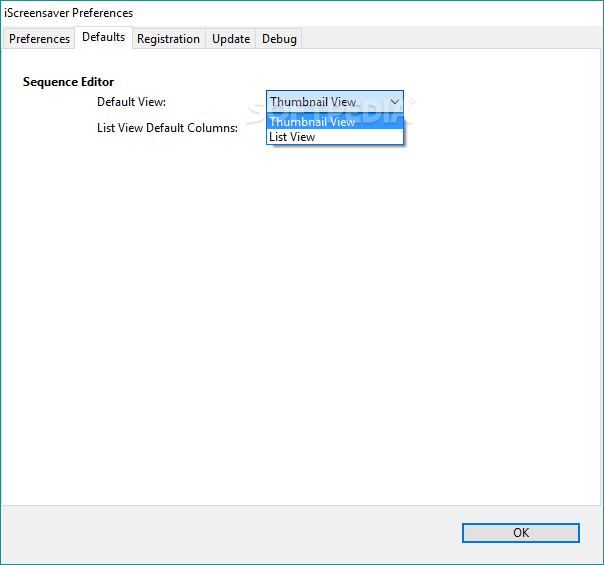Confirm preferences with OK button
This screenshot has height=565, width=604.
click(x=521, y=533)
